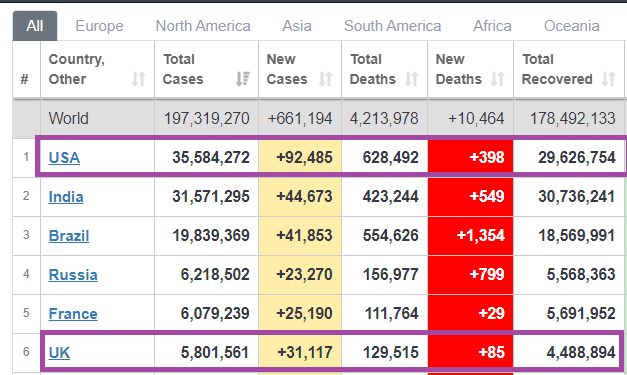627x375 pixels.
Task: Select Brazil total cases 19,839,369
Action: tap(211, 235)
